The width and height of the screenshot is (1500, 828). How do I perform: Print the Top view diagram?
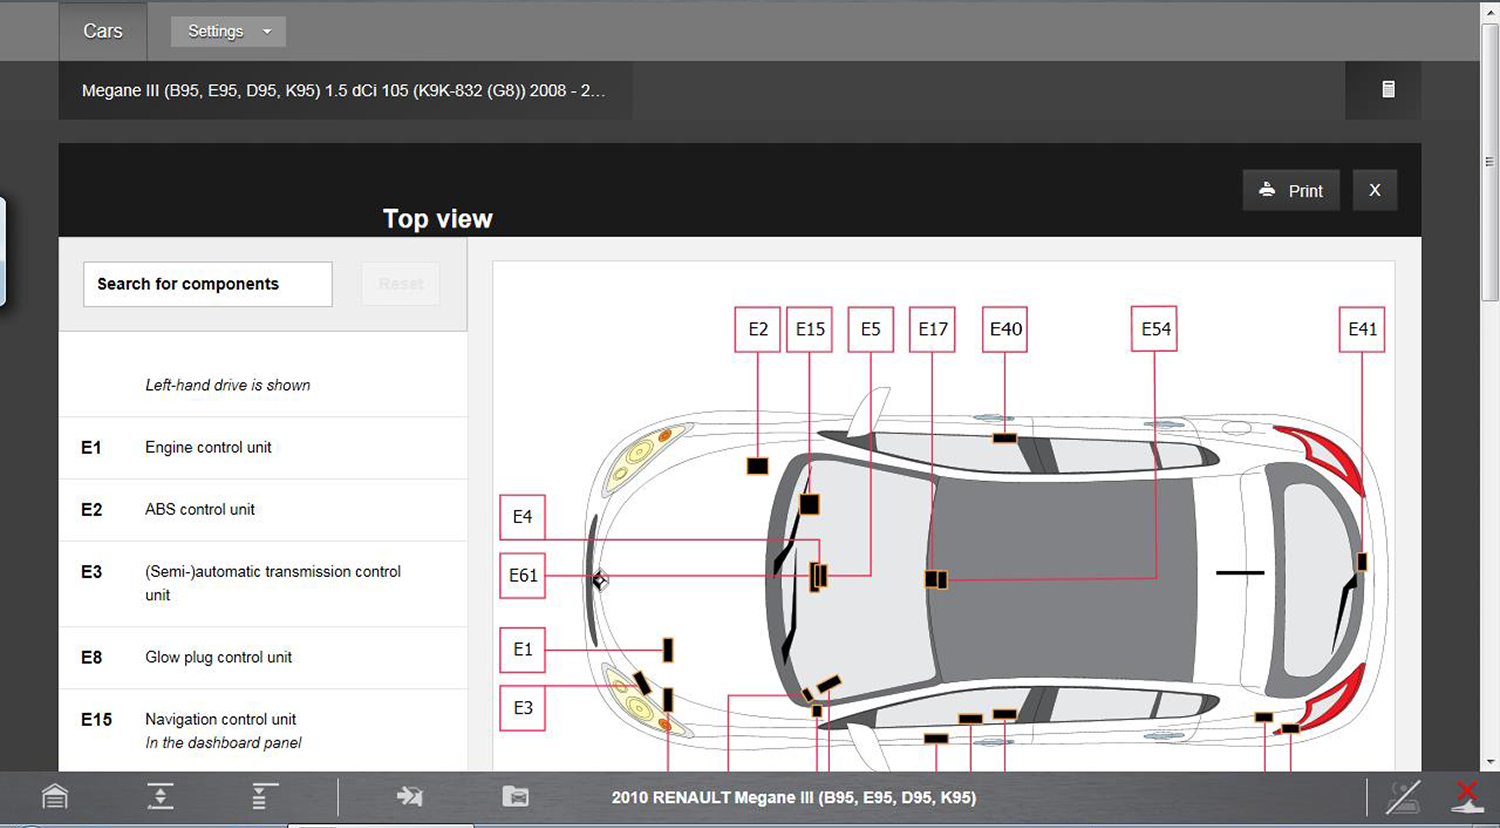(1291, 190)
